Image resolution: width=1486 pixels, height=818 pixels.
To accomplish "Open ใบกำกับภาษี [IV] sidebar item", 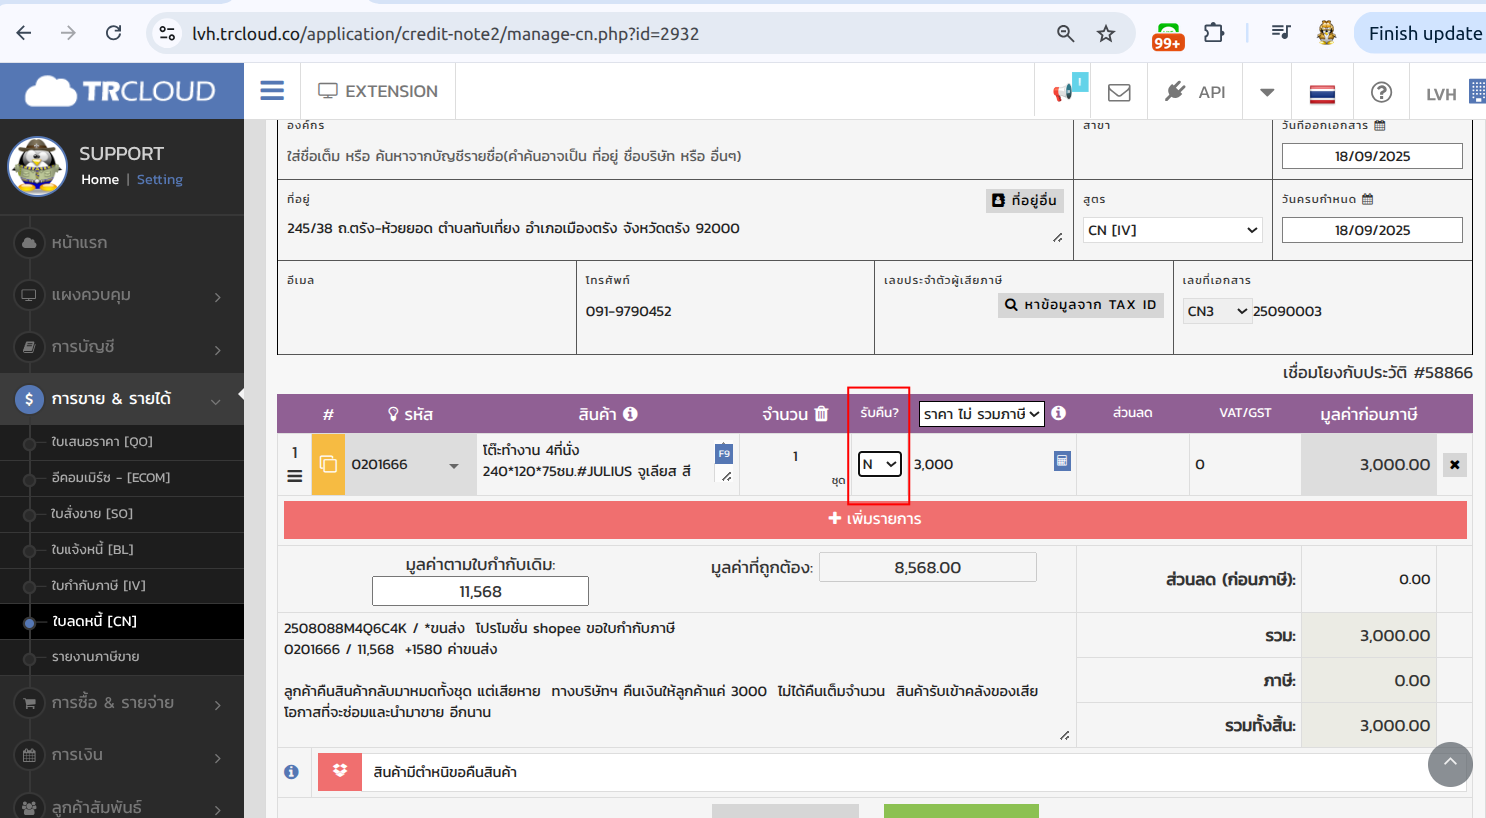I will click(x=98, y=585).
